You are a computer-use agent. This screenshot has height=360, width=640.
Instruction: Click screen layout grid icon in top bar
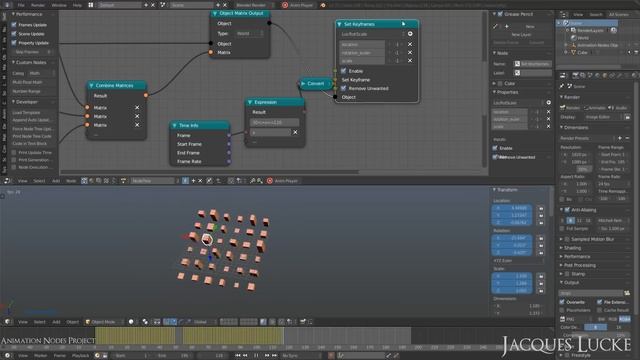coord(91,5)
